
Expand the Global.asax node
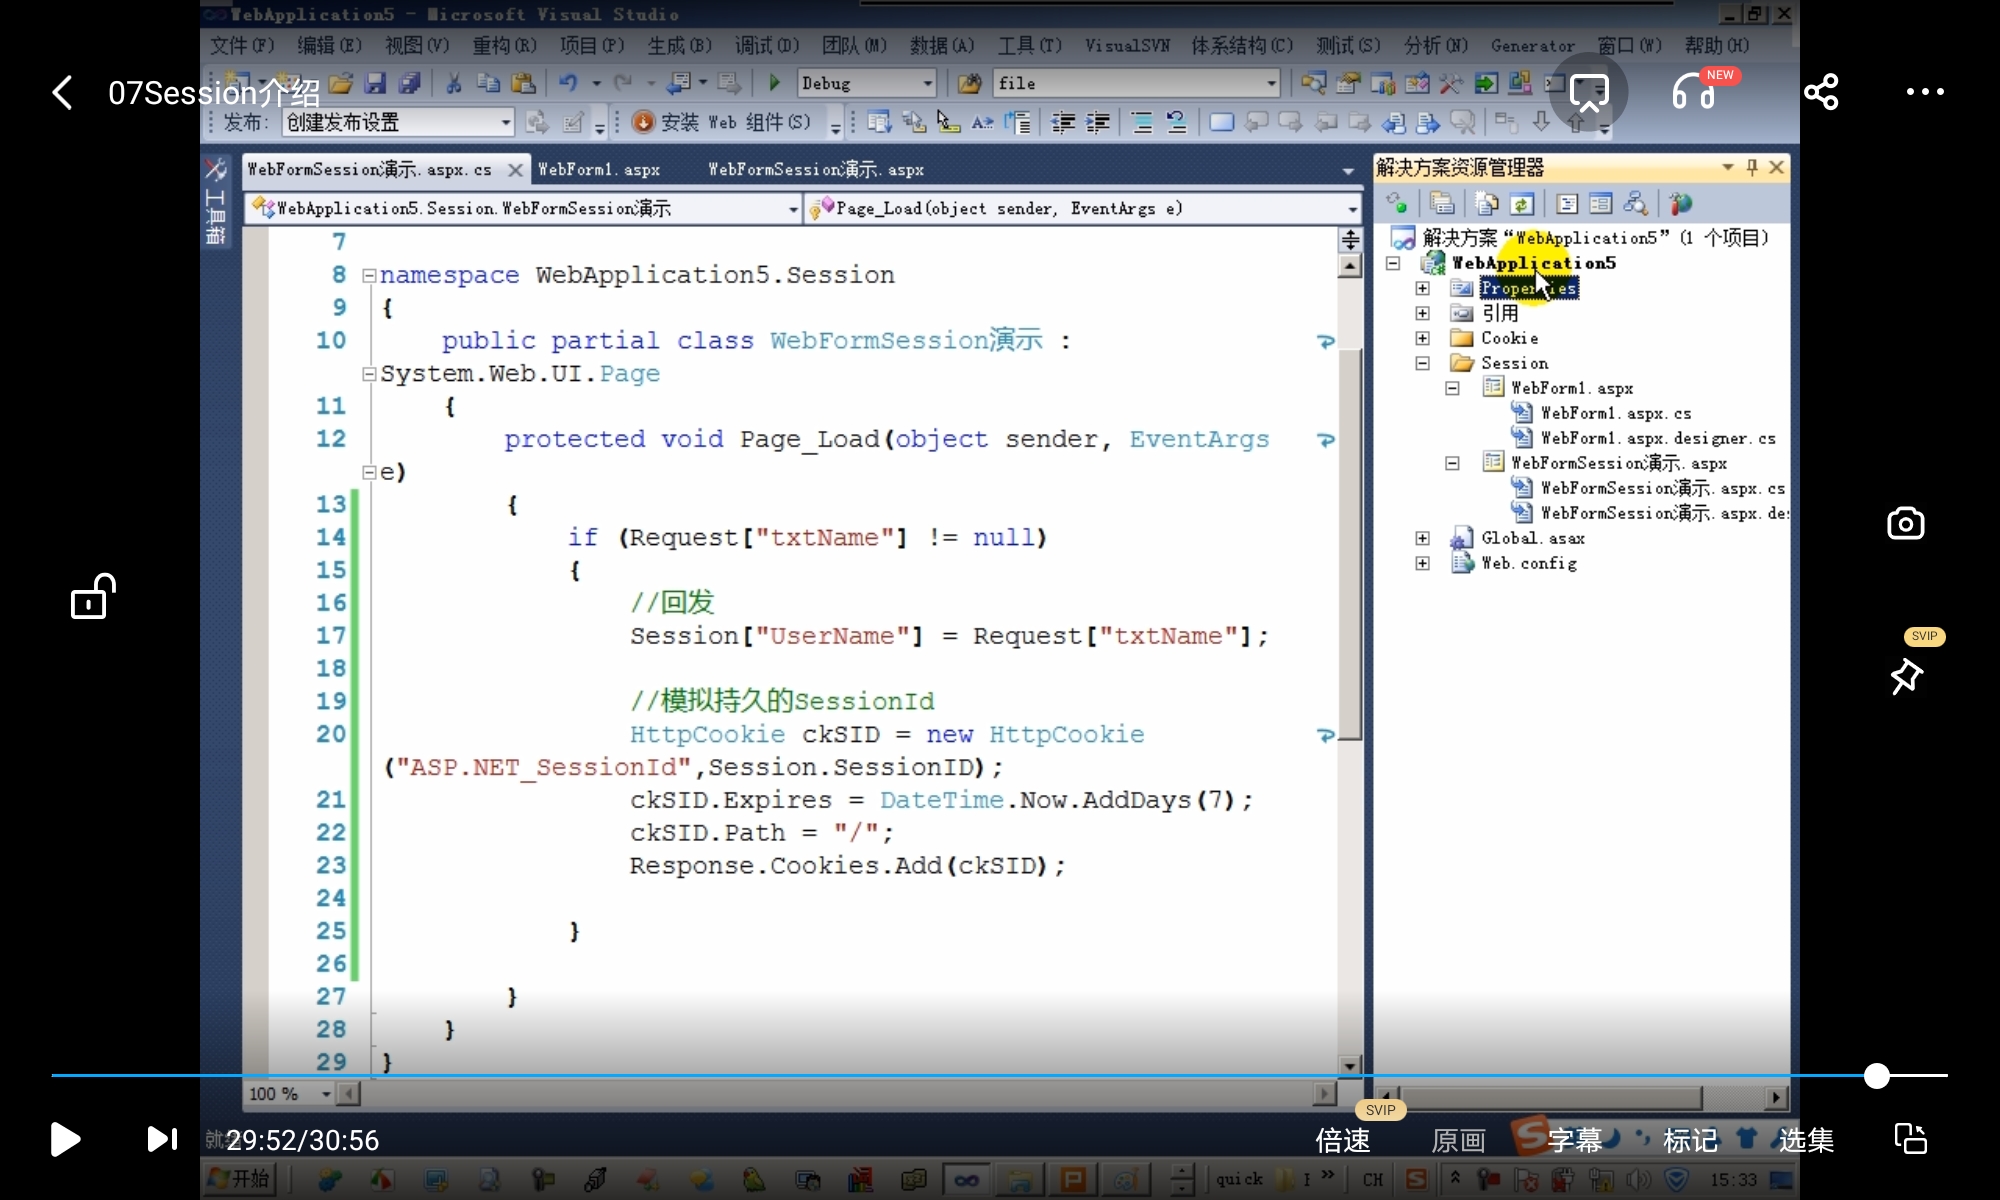pyautogui.click(x=1422, y=538)
